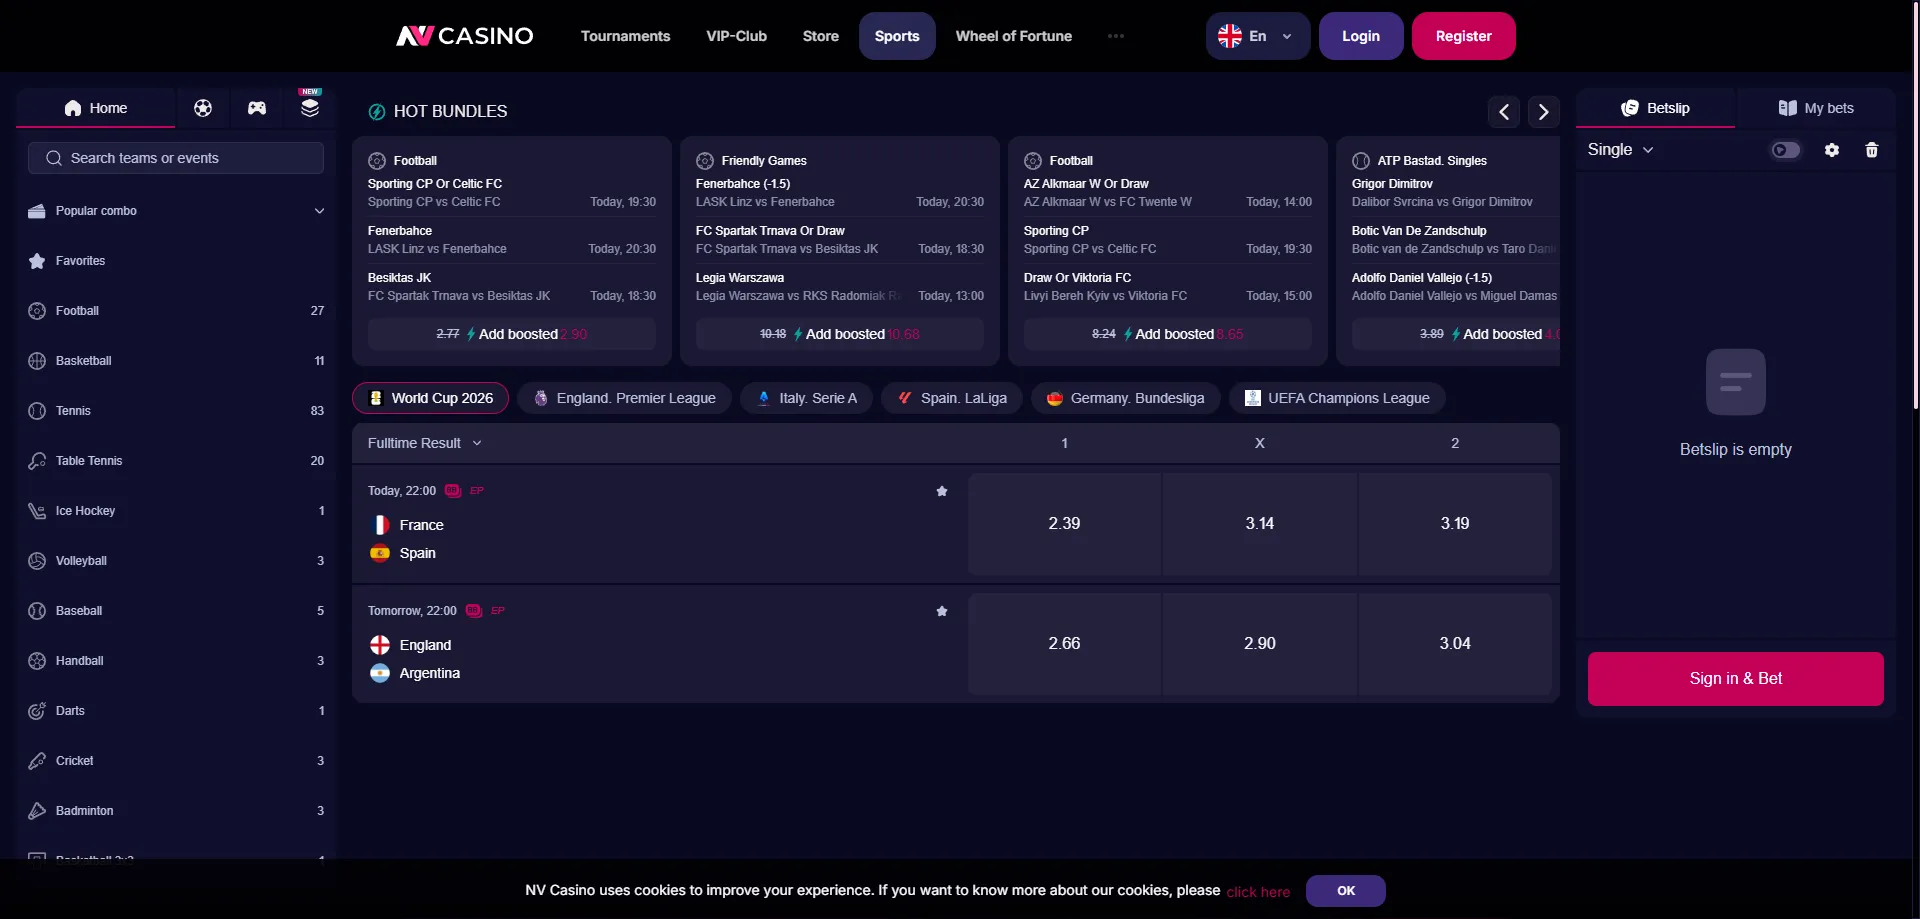Open the cookies 'click here' link

pos(1258,892)
